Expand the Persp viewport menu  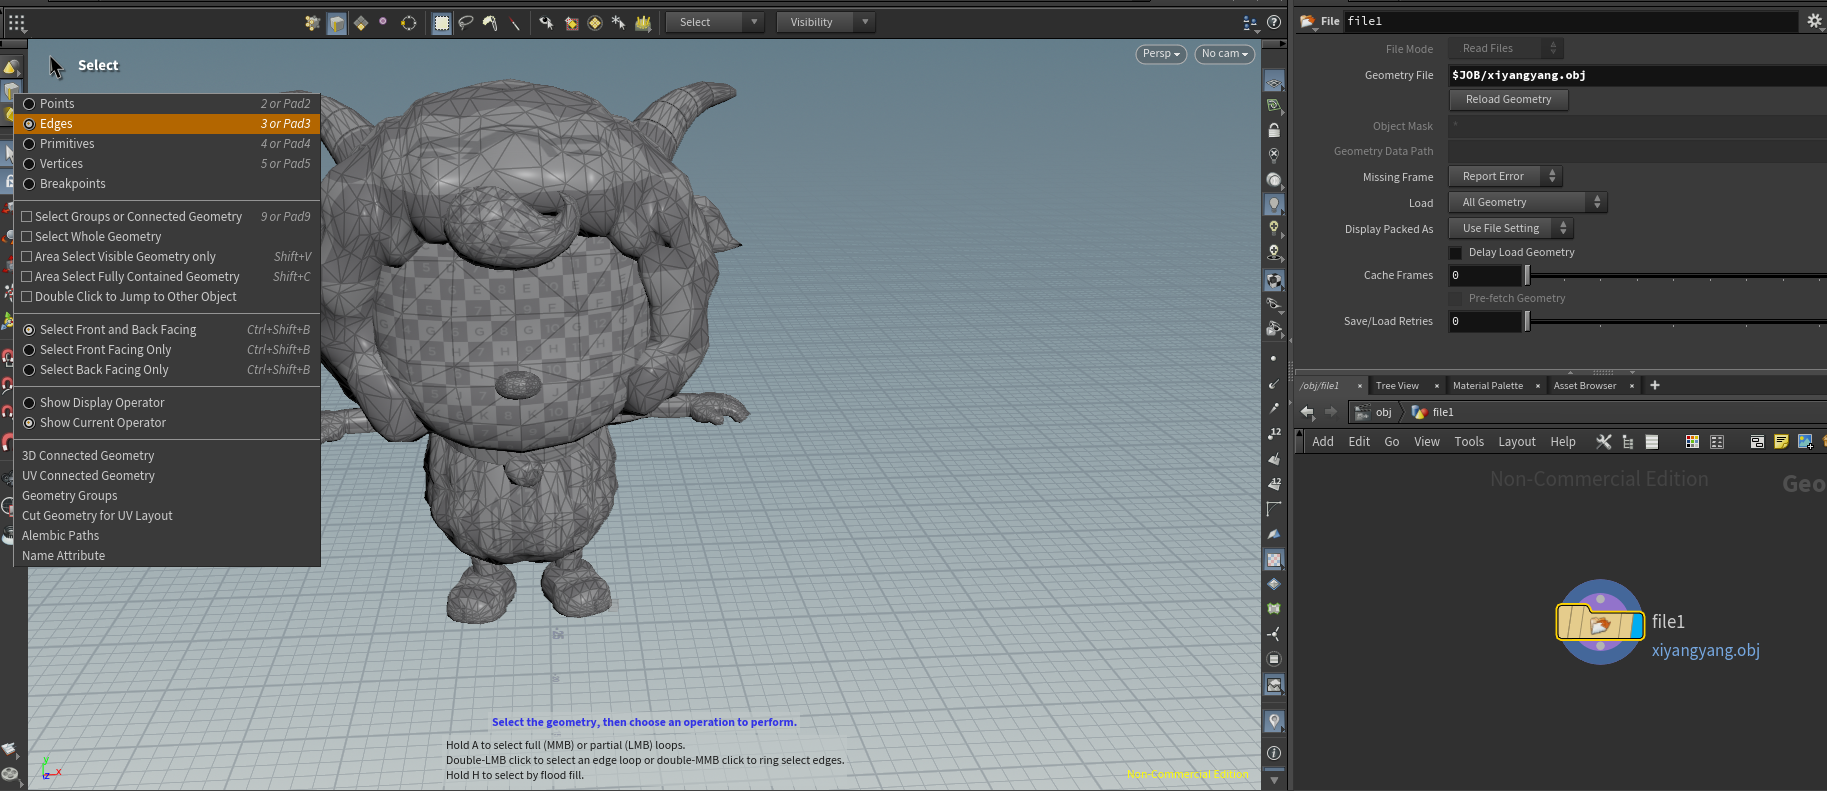pyautogui.click(x=1161, y=54)
